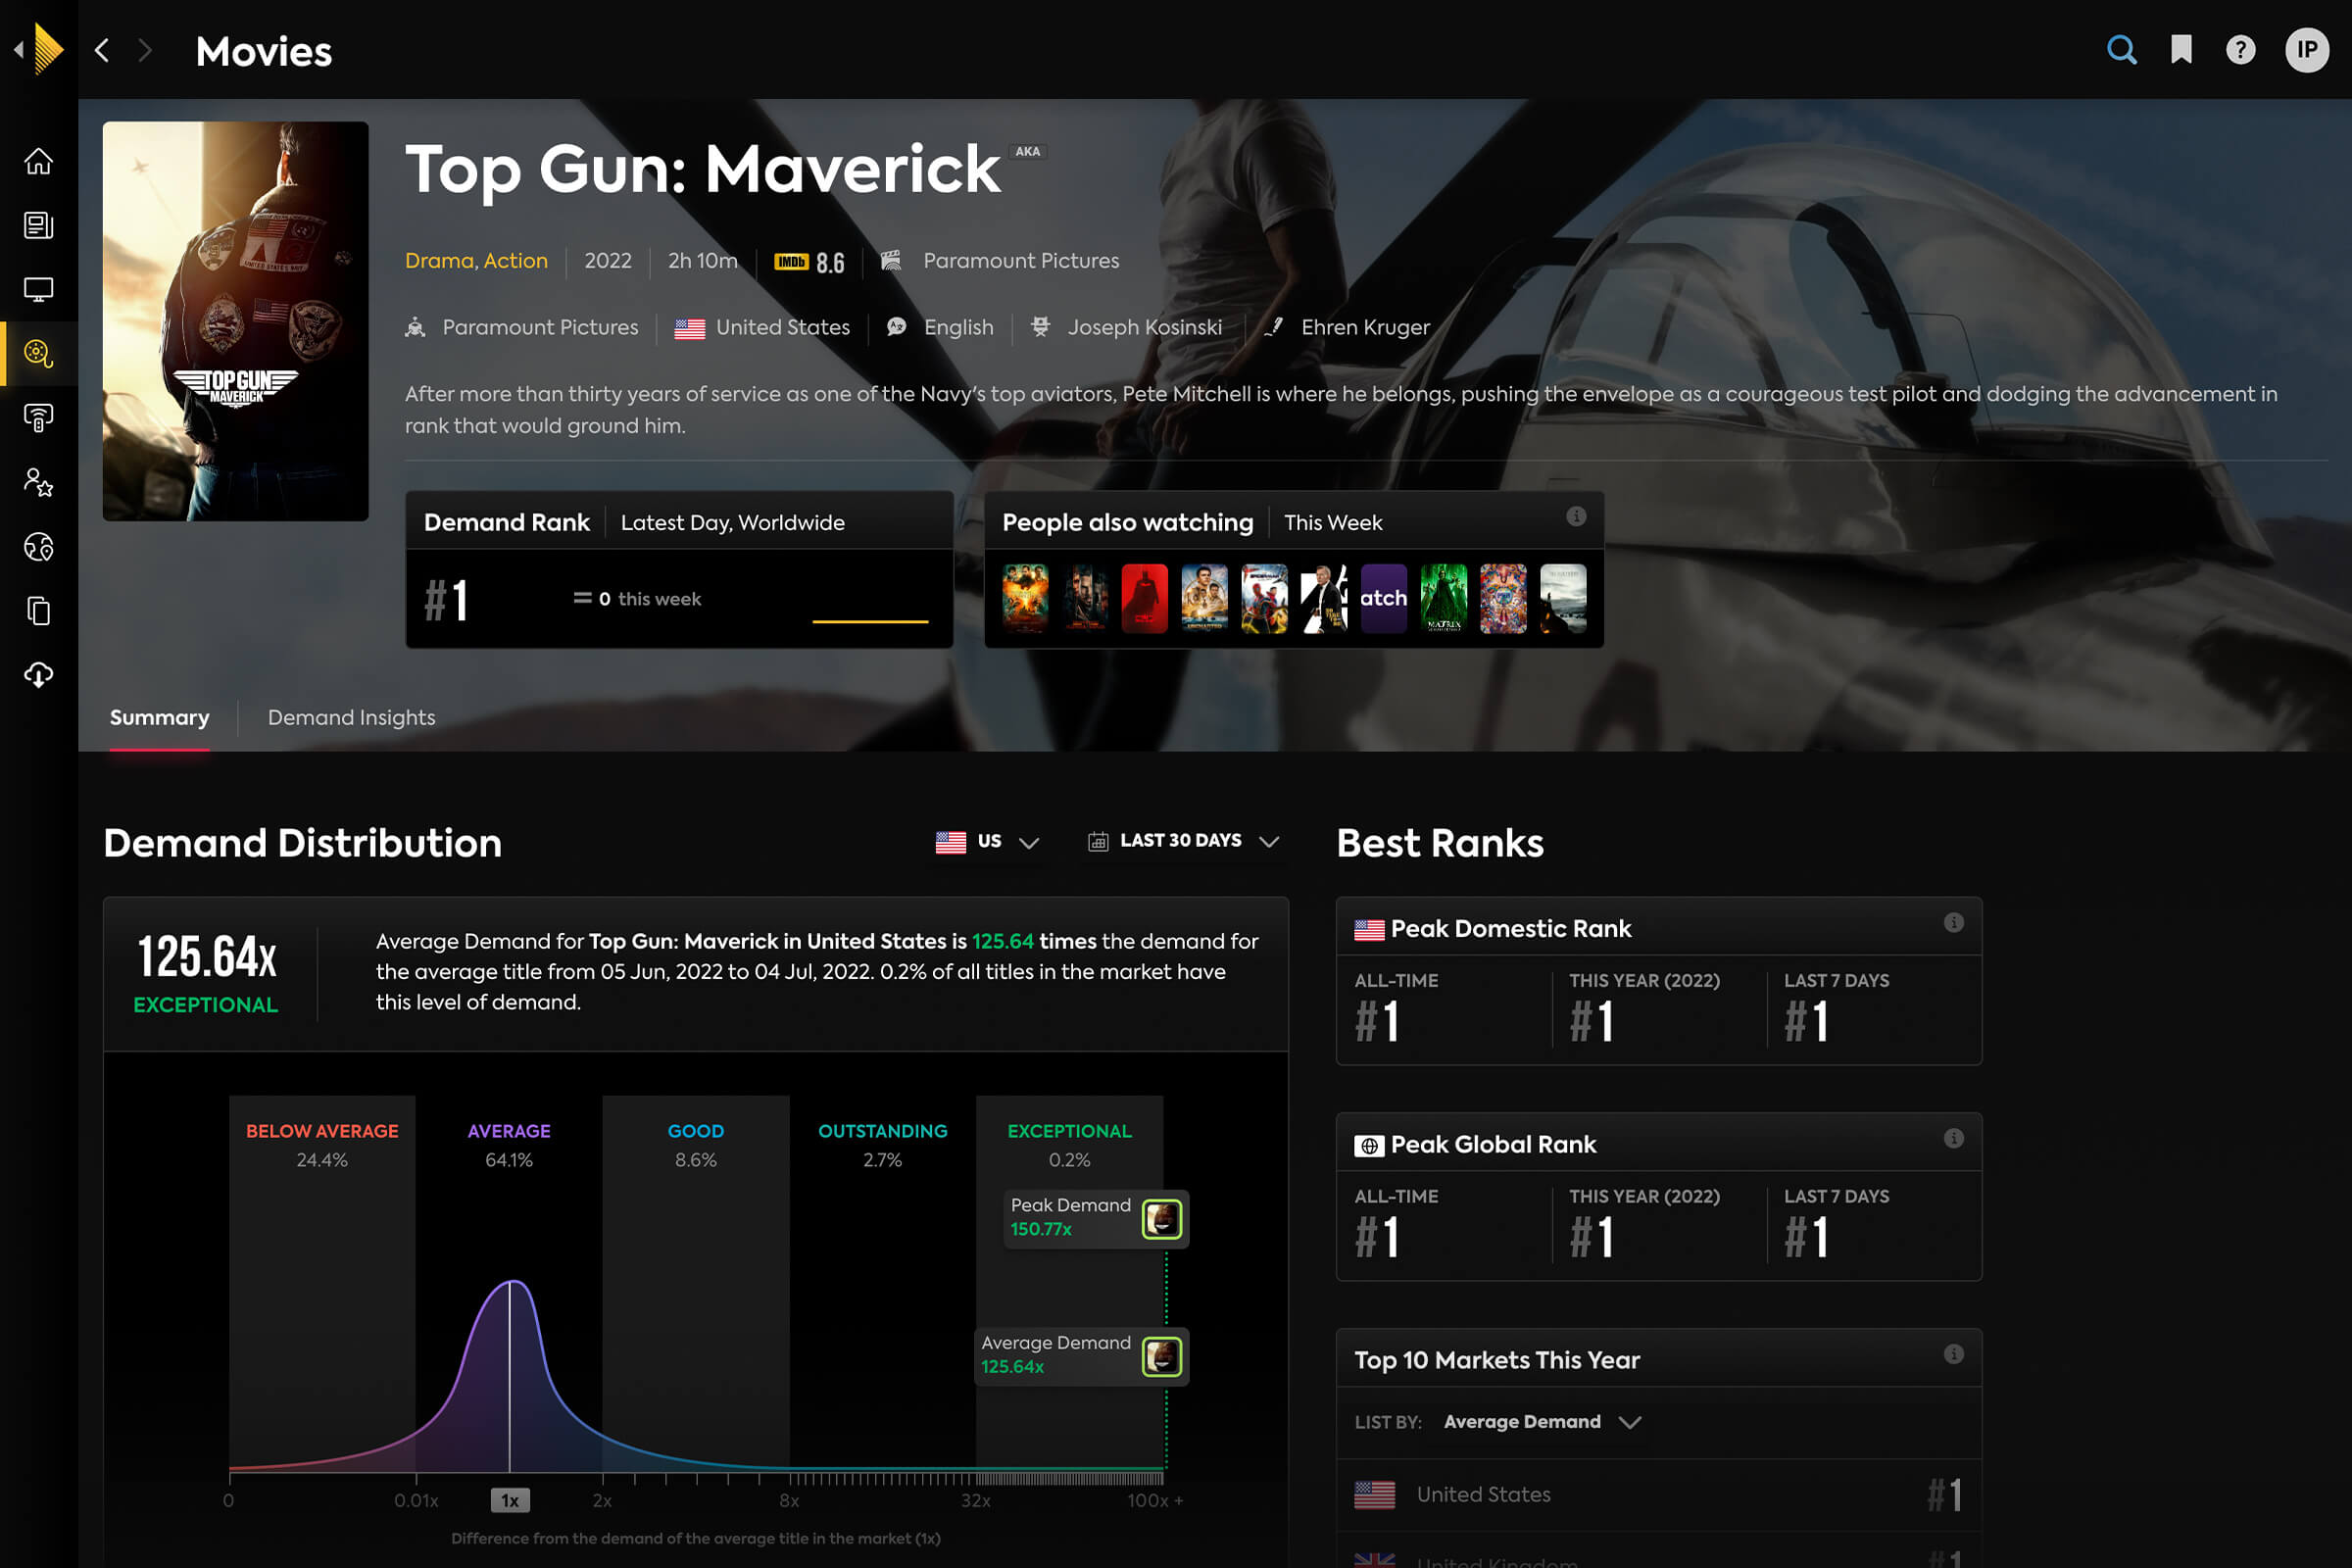This screenshot has height=1568, width=2352.
Task: Open bookmarks icon in header
Action: click(2181, 49)
